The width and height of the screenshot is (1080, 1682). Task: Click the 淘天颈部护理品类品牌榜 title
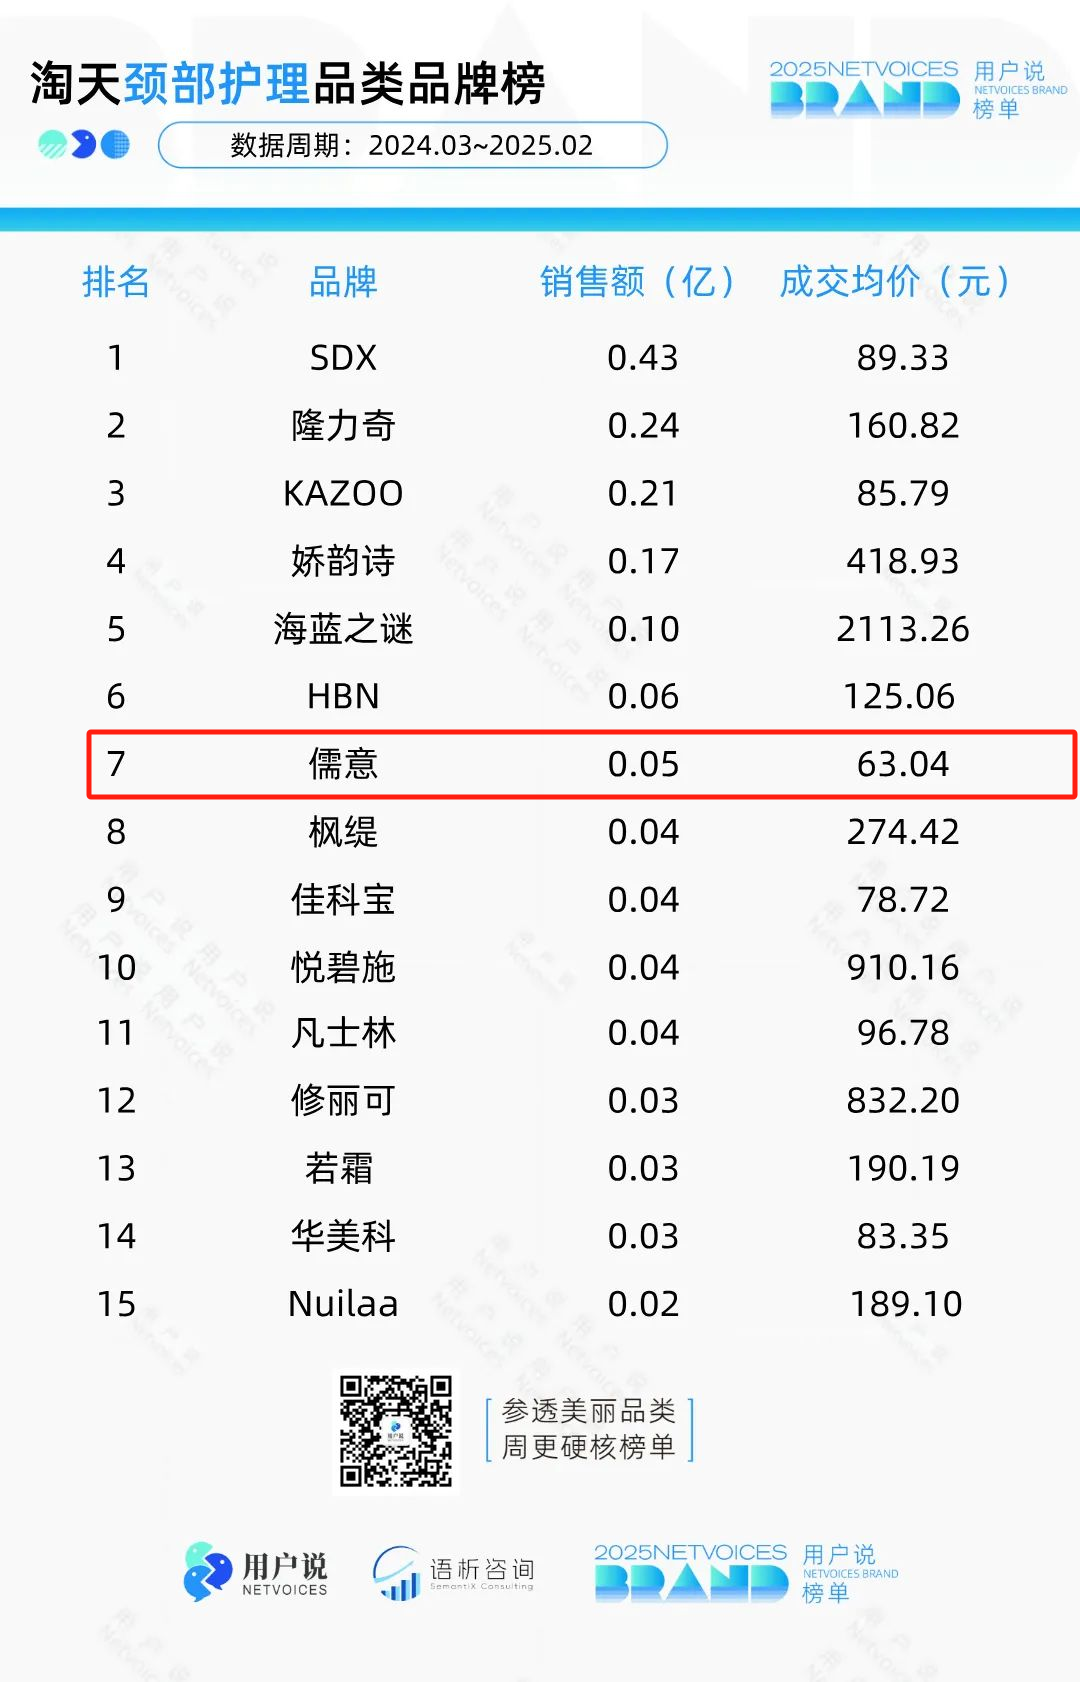[x=288, y=83]
